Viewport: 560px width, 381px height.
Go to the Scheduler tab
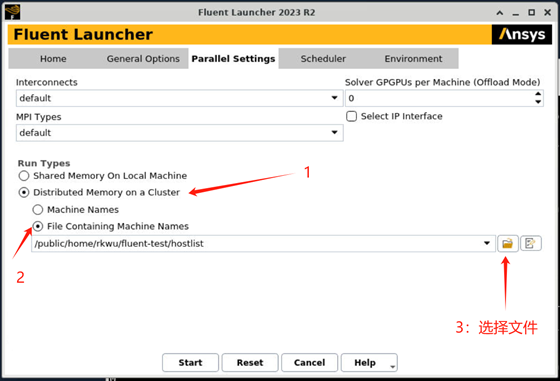point(323,59)
